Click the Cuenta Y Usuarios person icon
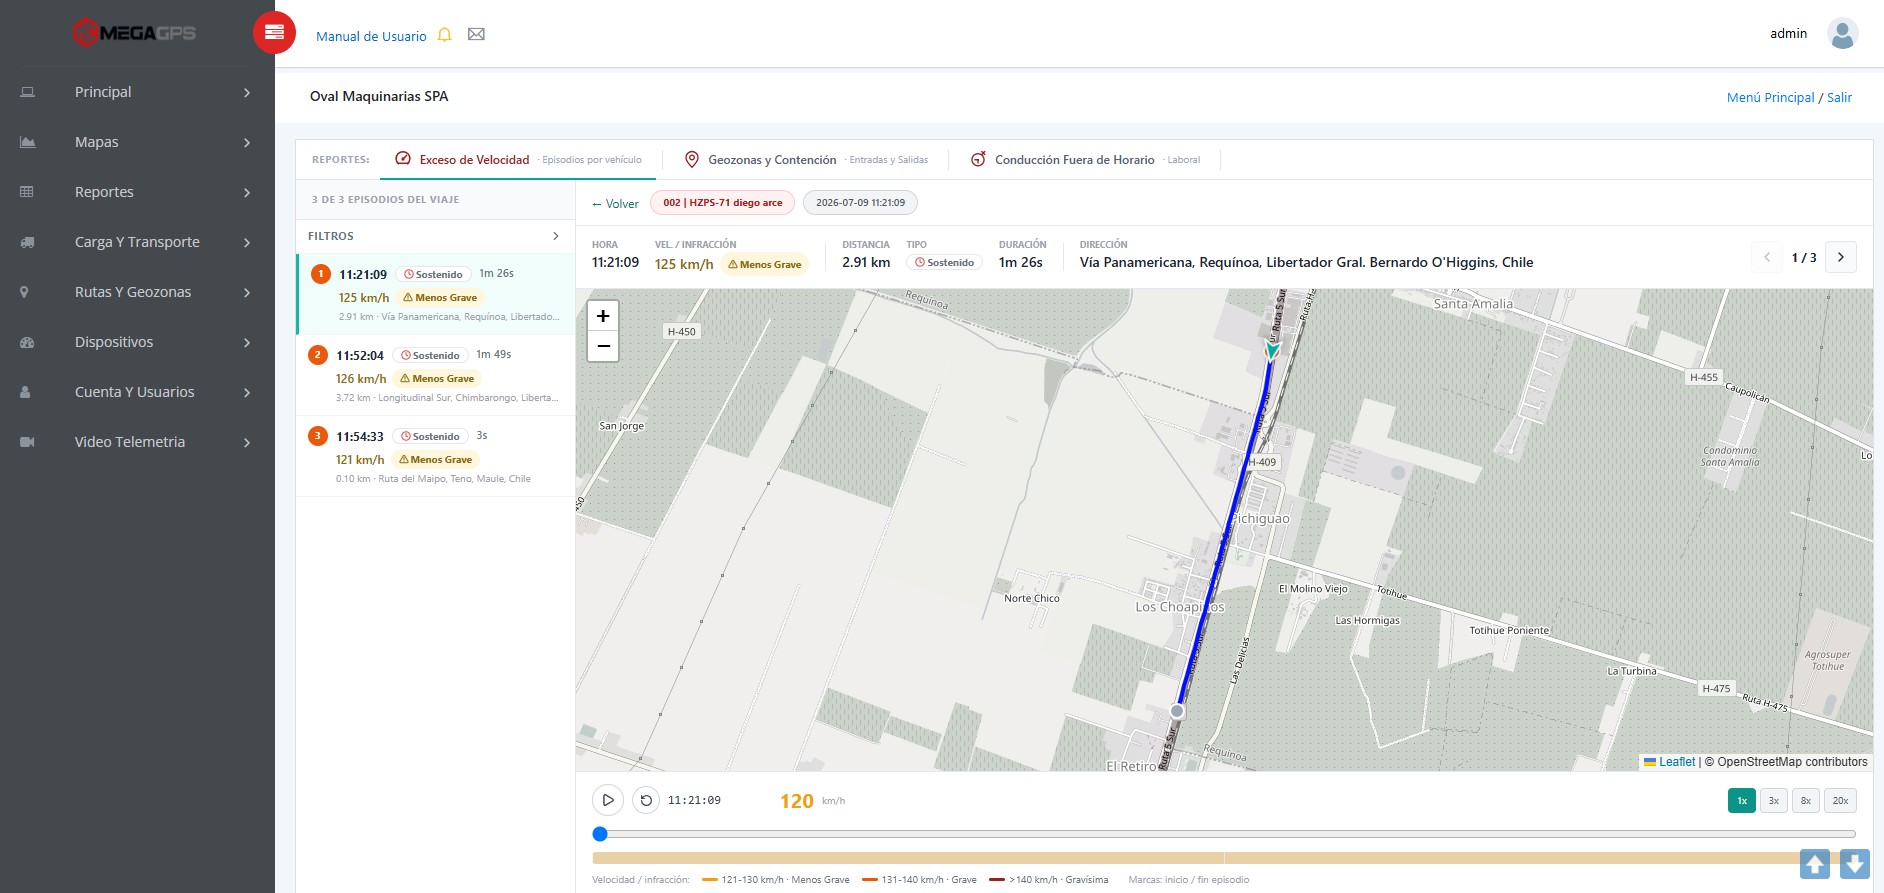1884x893 pixels. pos(25,392)
